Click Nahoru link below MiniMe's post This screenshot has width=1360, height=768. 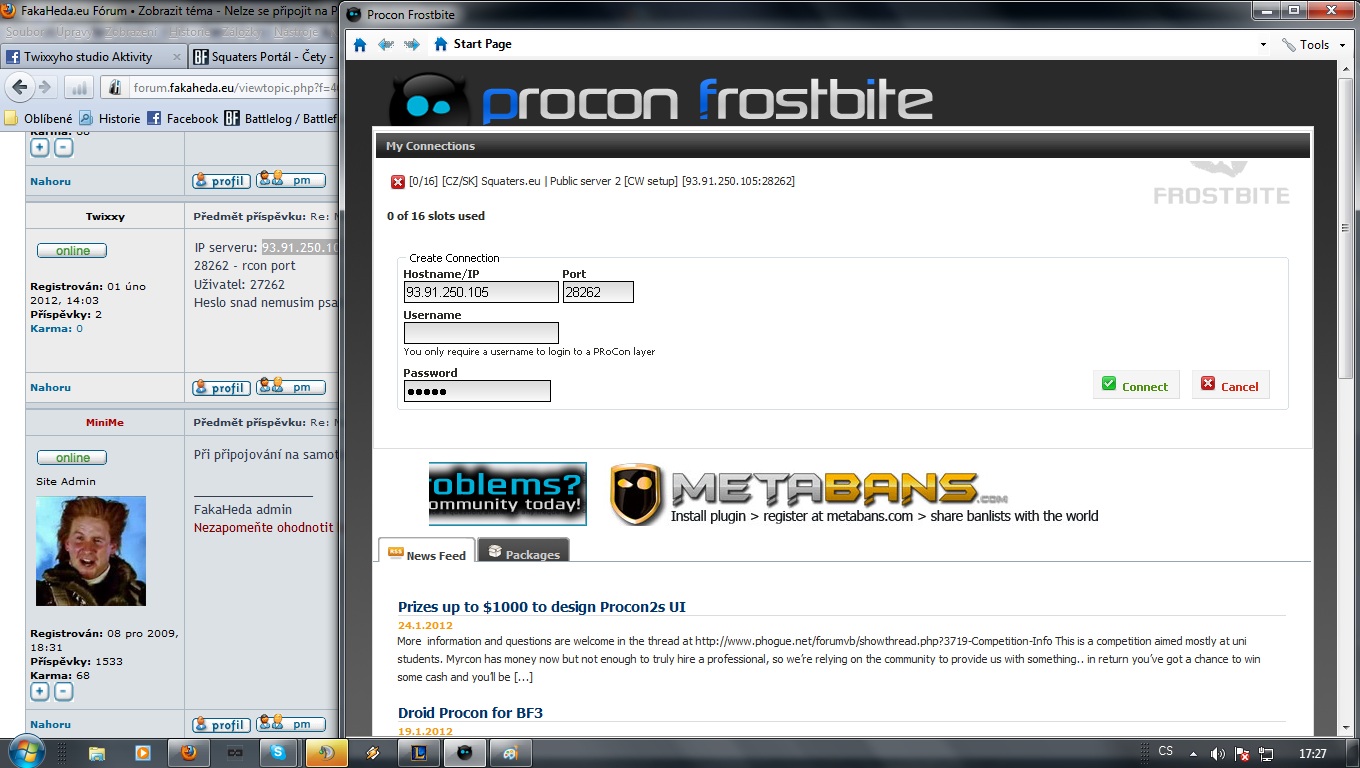[x=50, y=725]
